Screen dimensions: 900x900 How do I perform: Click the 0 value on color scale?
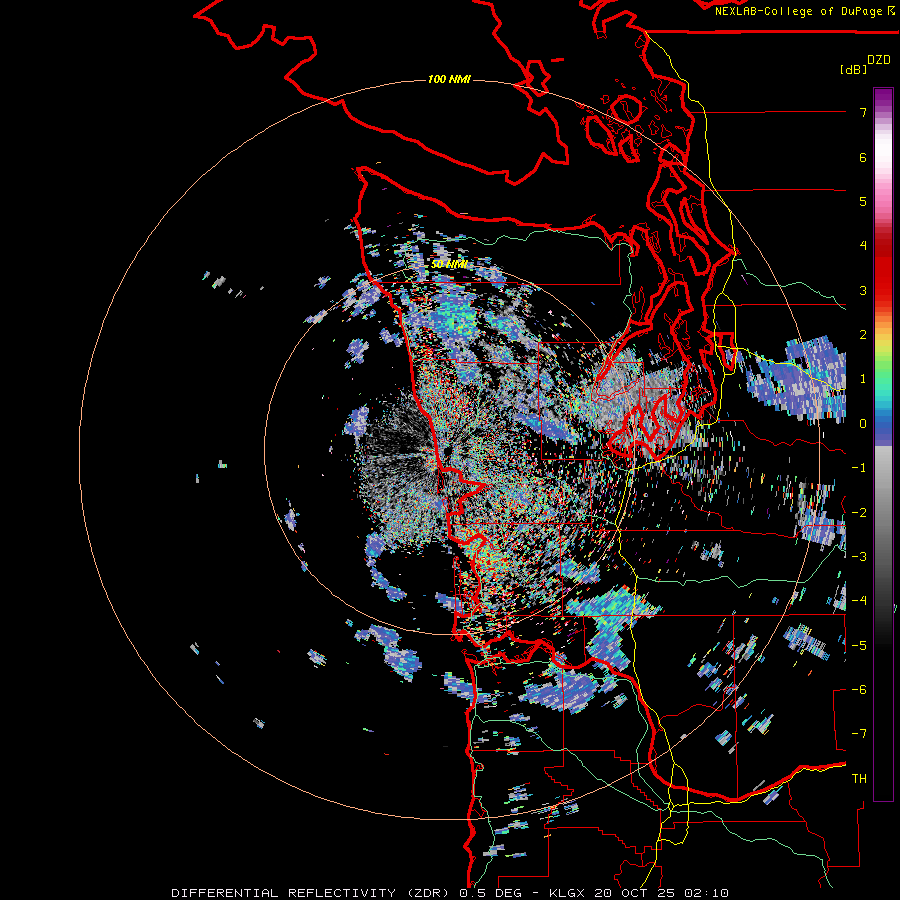(863, 424)
